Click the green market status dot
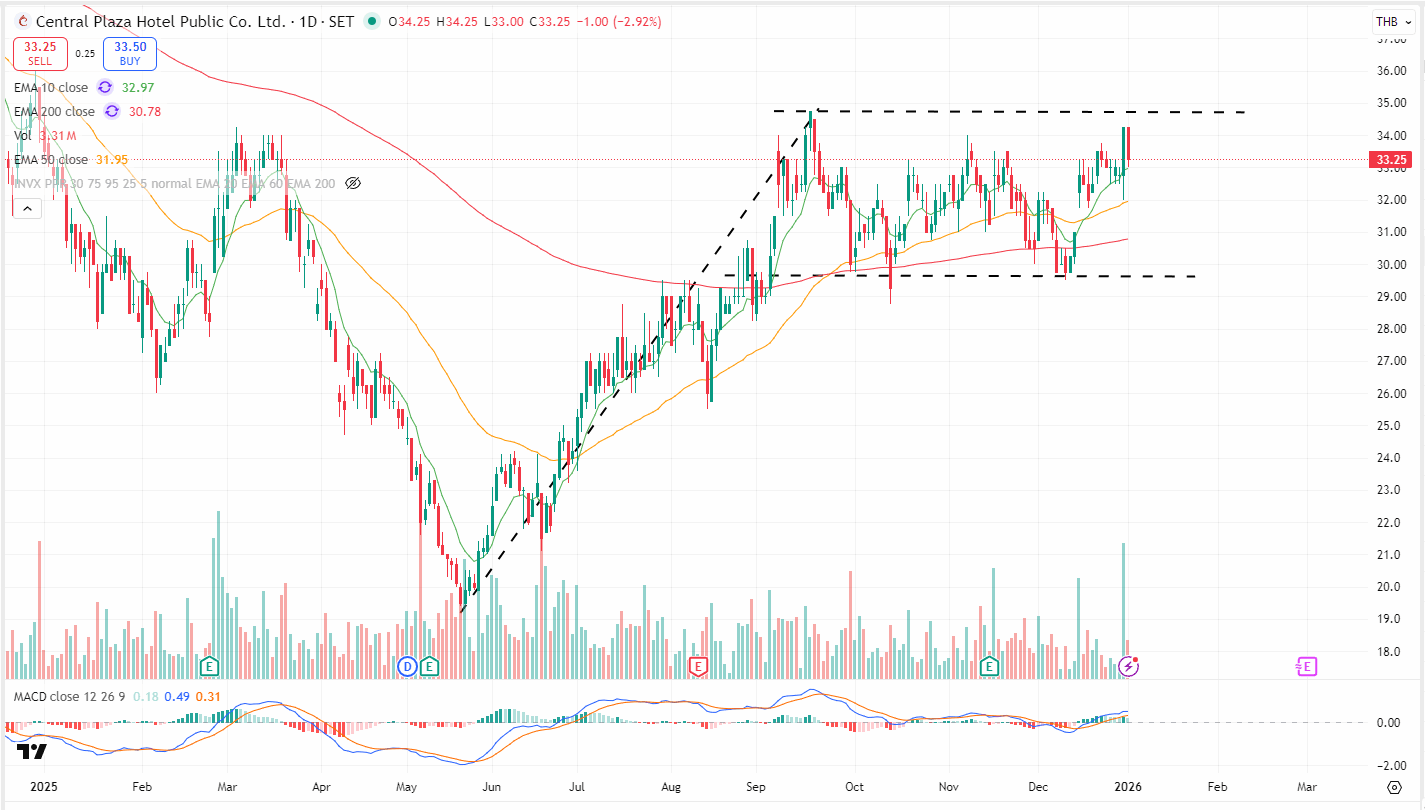This screenshot has width=1425, height=810. [373, 21]
